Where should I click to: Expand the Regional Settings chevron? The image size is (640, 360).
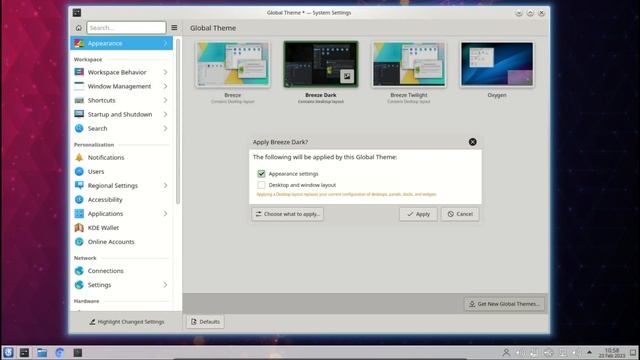click(165, 185)
